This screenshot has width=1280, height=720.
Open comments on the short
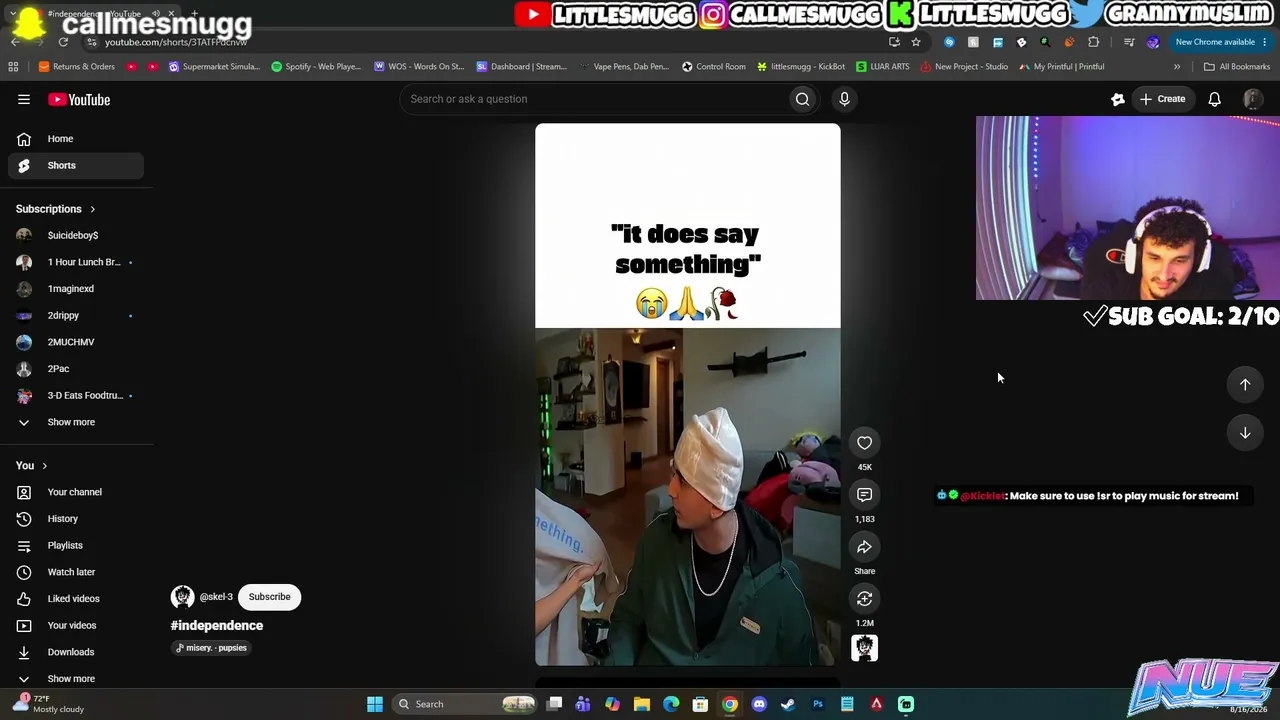(x=864, y=495)
